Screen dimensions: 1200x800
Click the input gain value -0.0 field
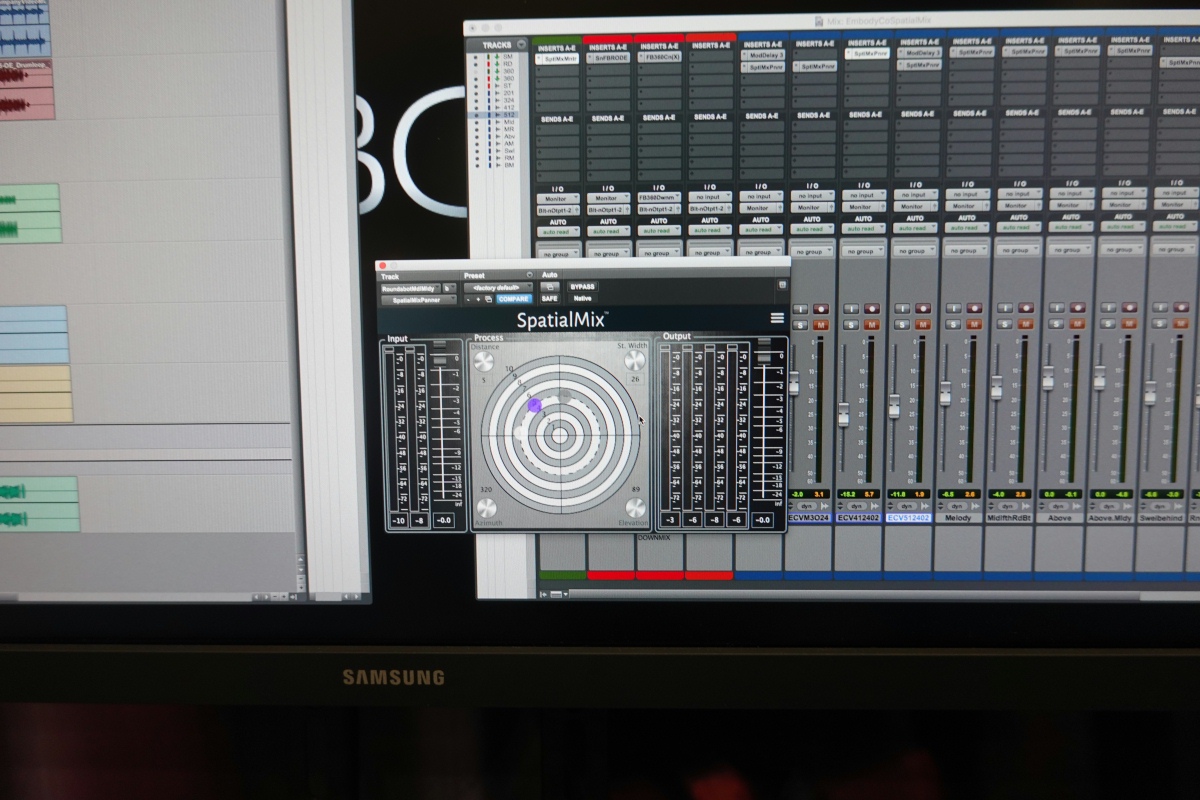443,521
